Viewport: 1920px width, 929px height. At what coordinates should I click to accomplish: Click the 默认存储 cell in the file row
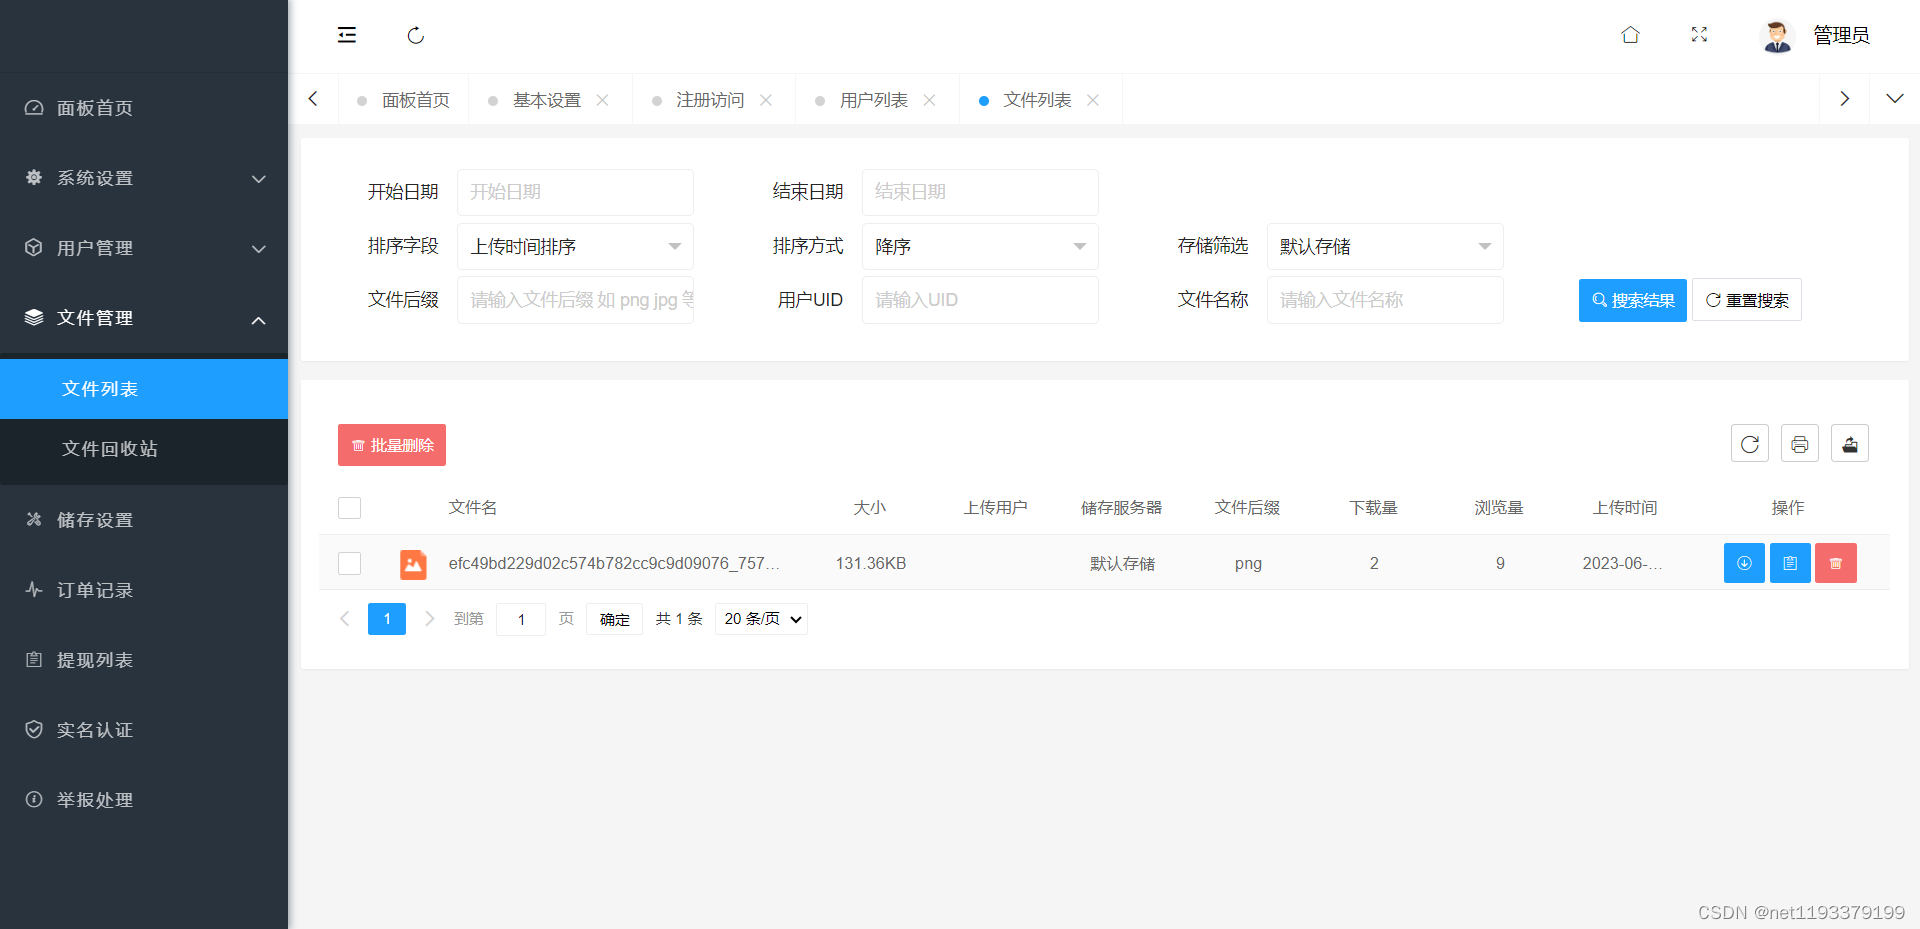click(x=1122, y=564)
